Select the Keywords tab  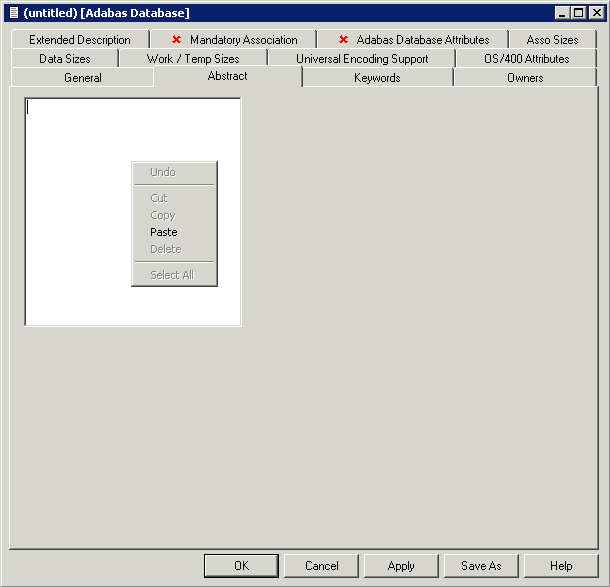[377, 78]
